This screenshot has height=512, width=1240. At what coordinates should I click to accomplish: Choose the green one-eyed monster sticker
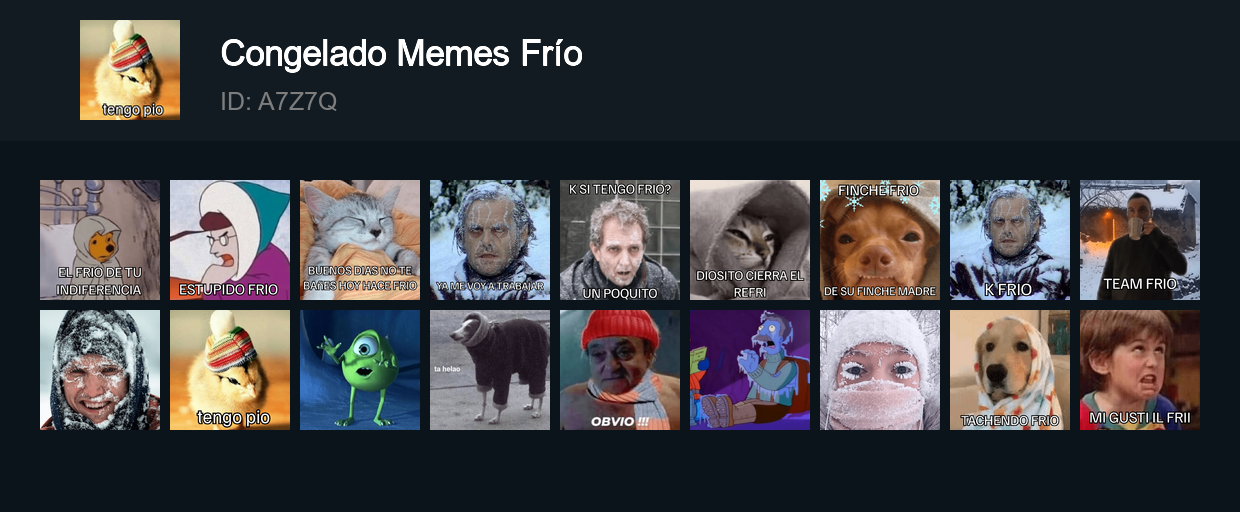(360, 370)
